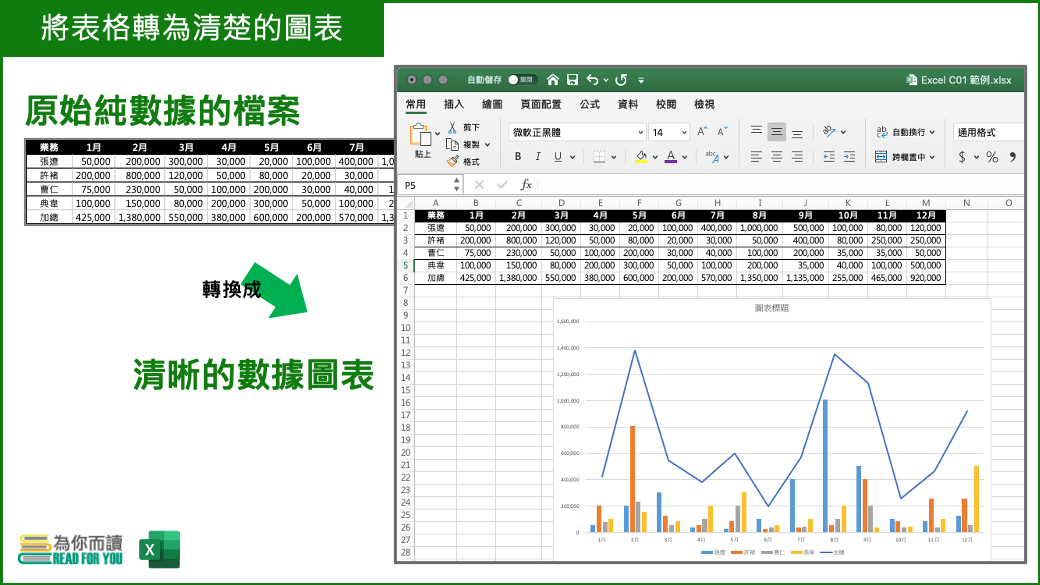Click the Home icon in title bar
The width and height of the screenshot is (1040, 585).
(x=552, y=79)
